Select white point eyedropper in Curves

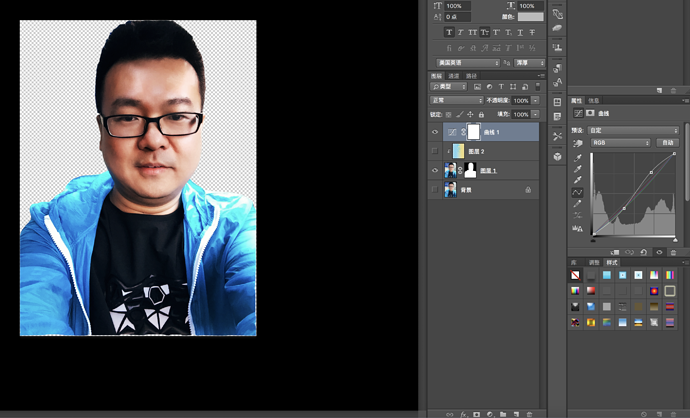(x=578, y=180)
